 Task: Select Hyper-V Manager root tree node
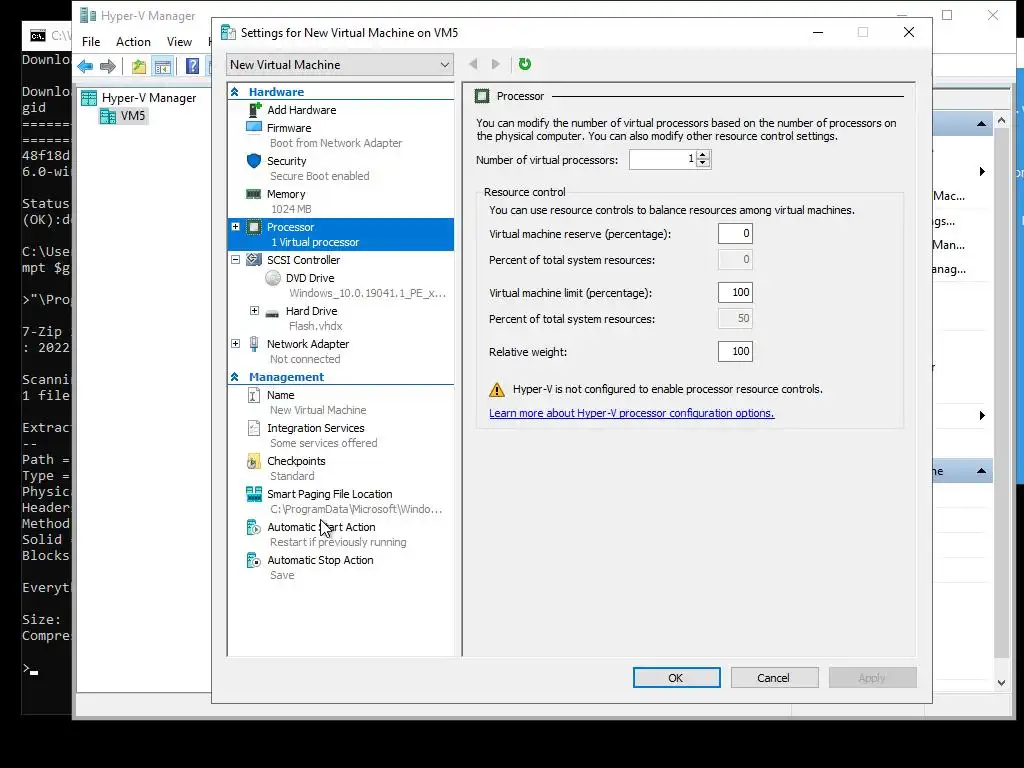pos(138,98)
